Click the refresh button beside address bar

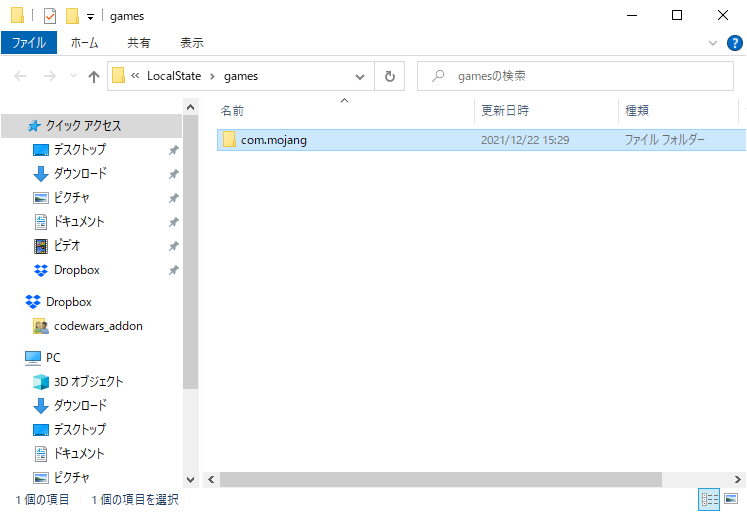[390, 76]
